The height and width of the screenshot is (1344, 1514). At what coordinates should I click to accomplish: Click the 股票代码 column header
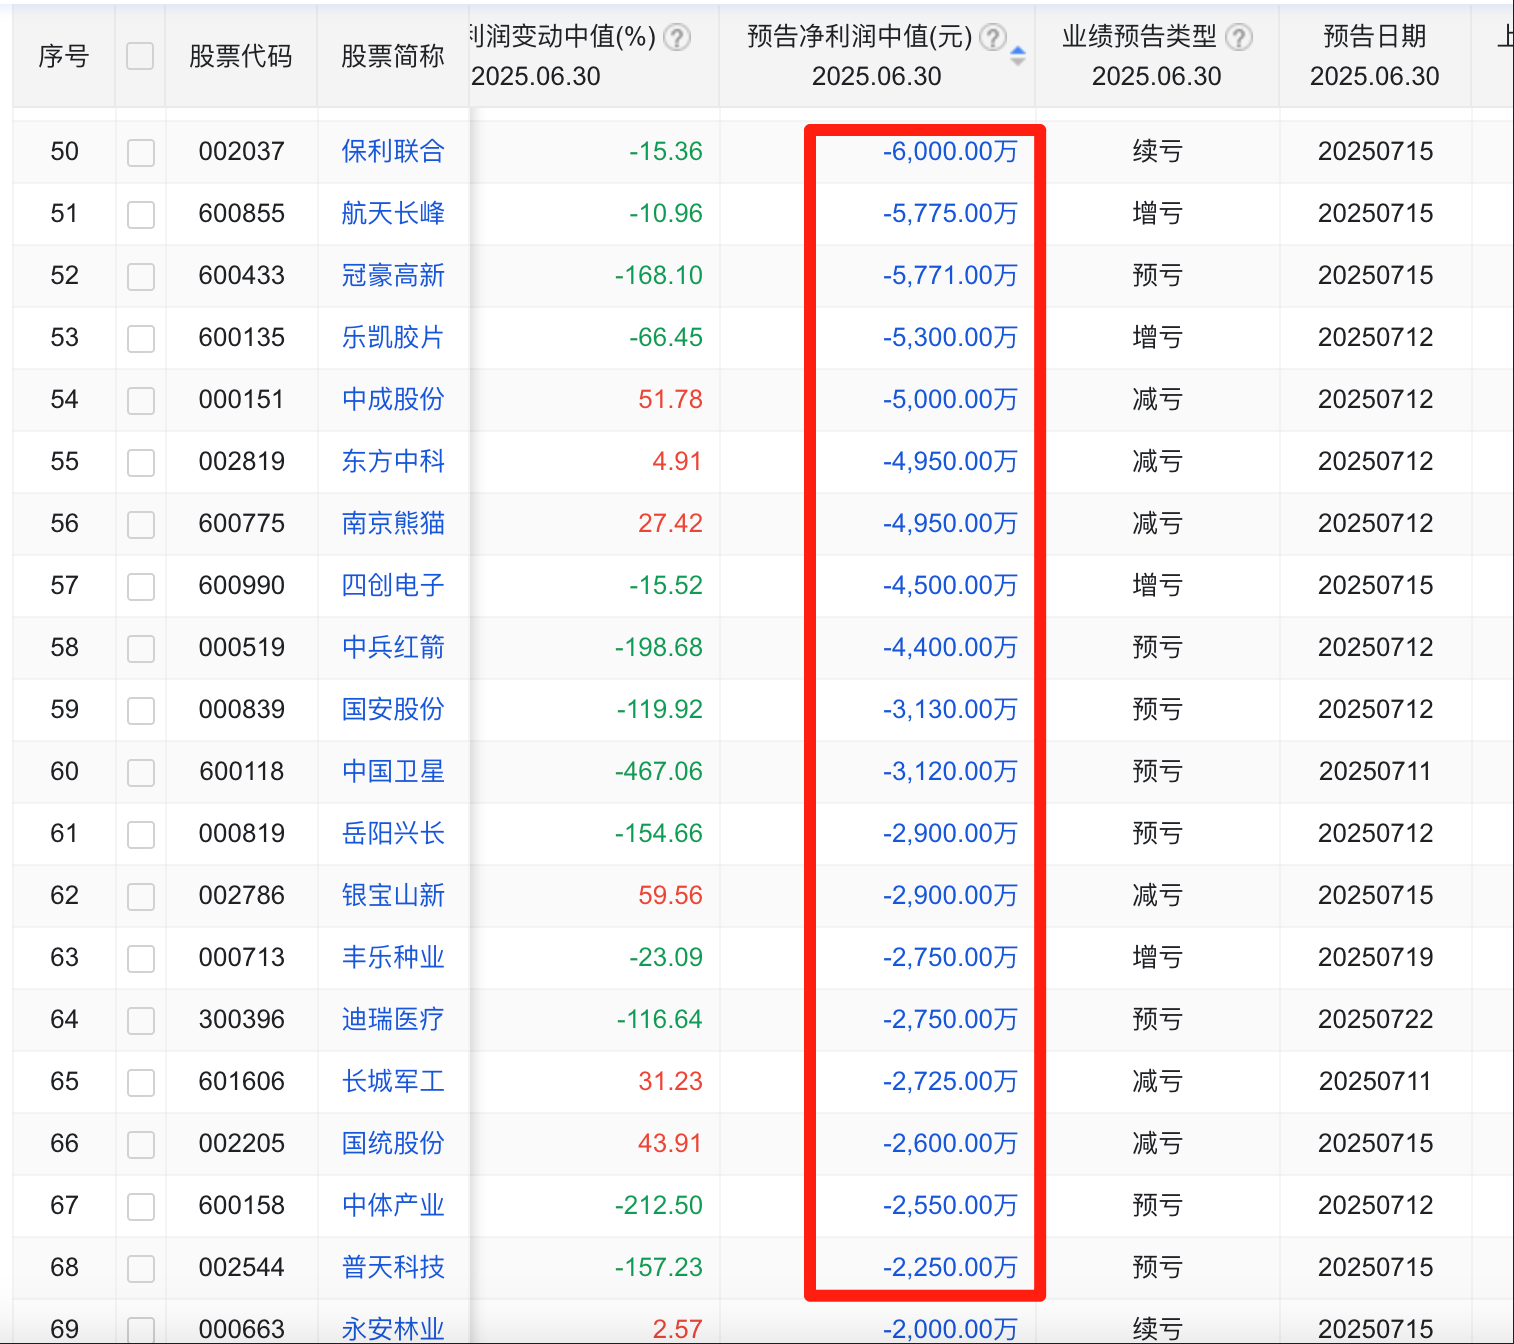pyautogui.click(x=241, y=56)
